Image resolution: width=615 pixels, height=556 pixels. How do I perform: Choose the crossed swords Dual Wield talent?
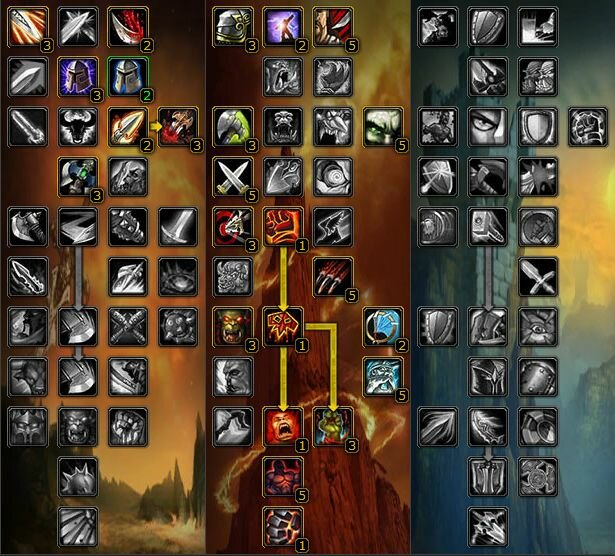233,177
